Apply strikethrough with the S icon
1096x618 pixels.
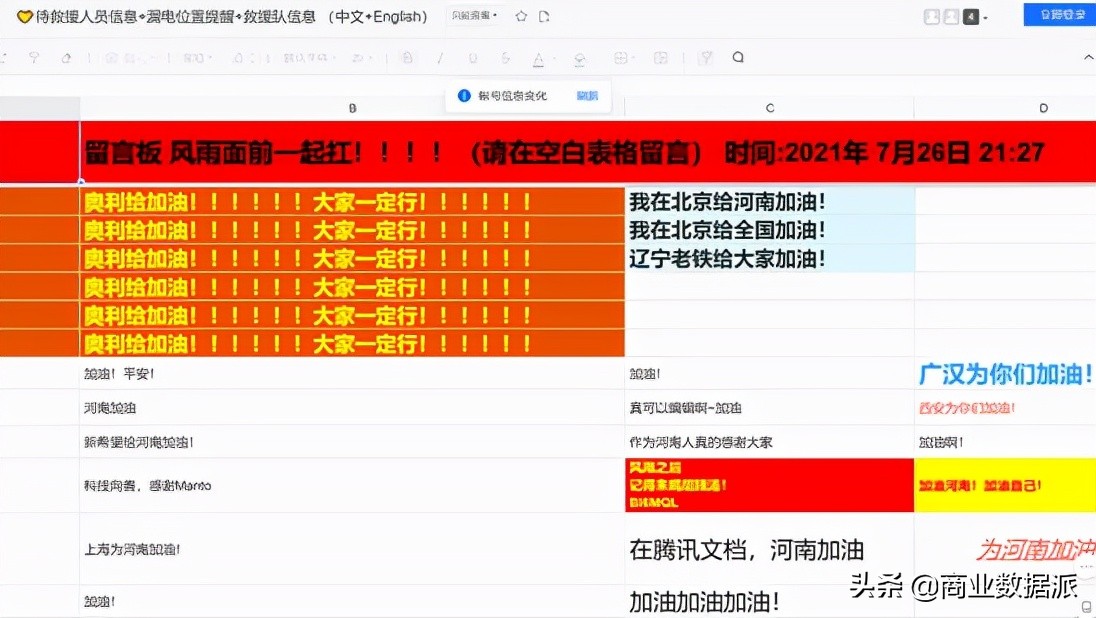click(505, 59)
